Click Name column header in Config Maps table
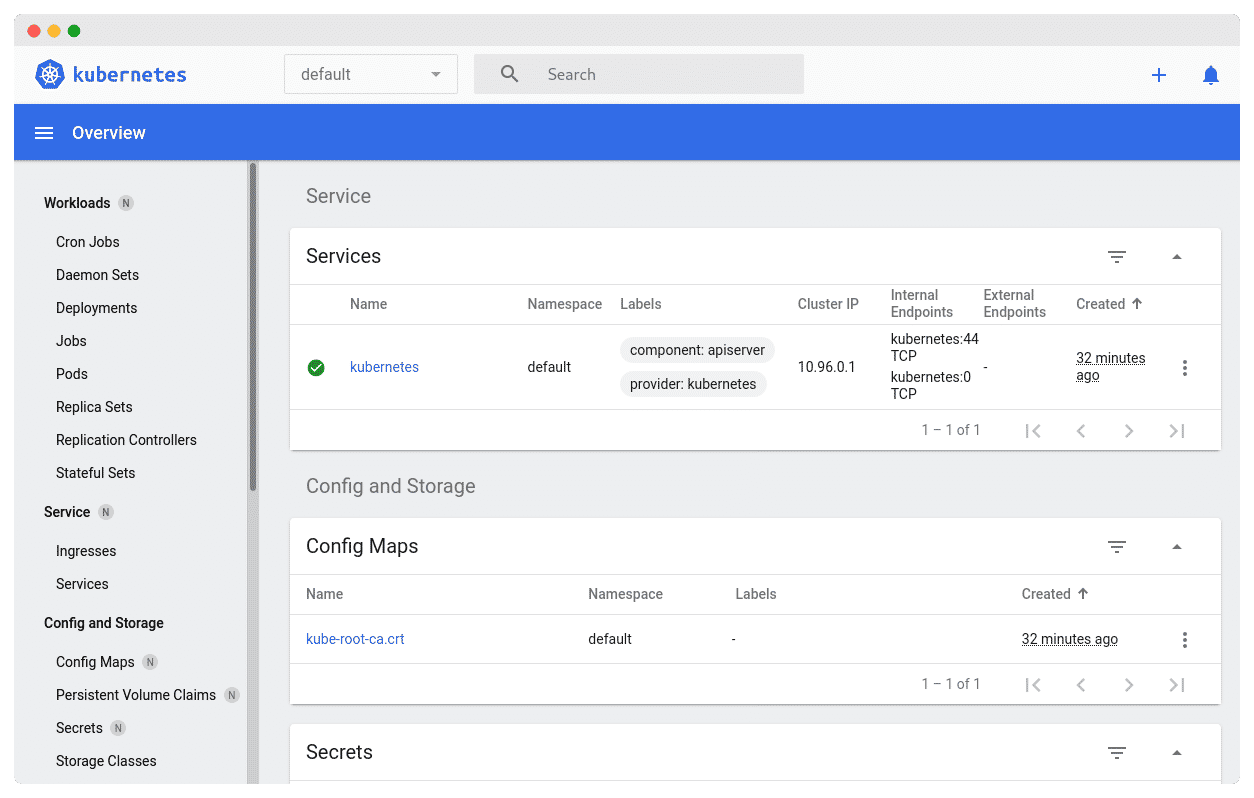Image resolution: width=1254 pixels, height=798 pixels. (x=324, y=594)
